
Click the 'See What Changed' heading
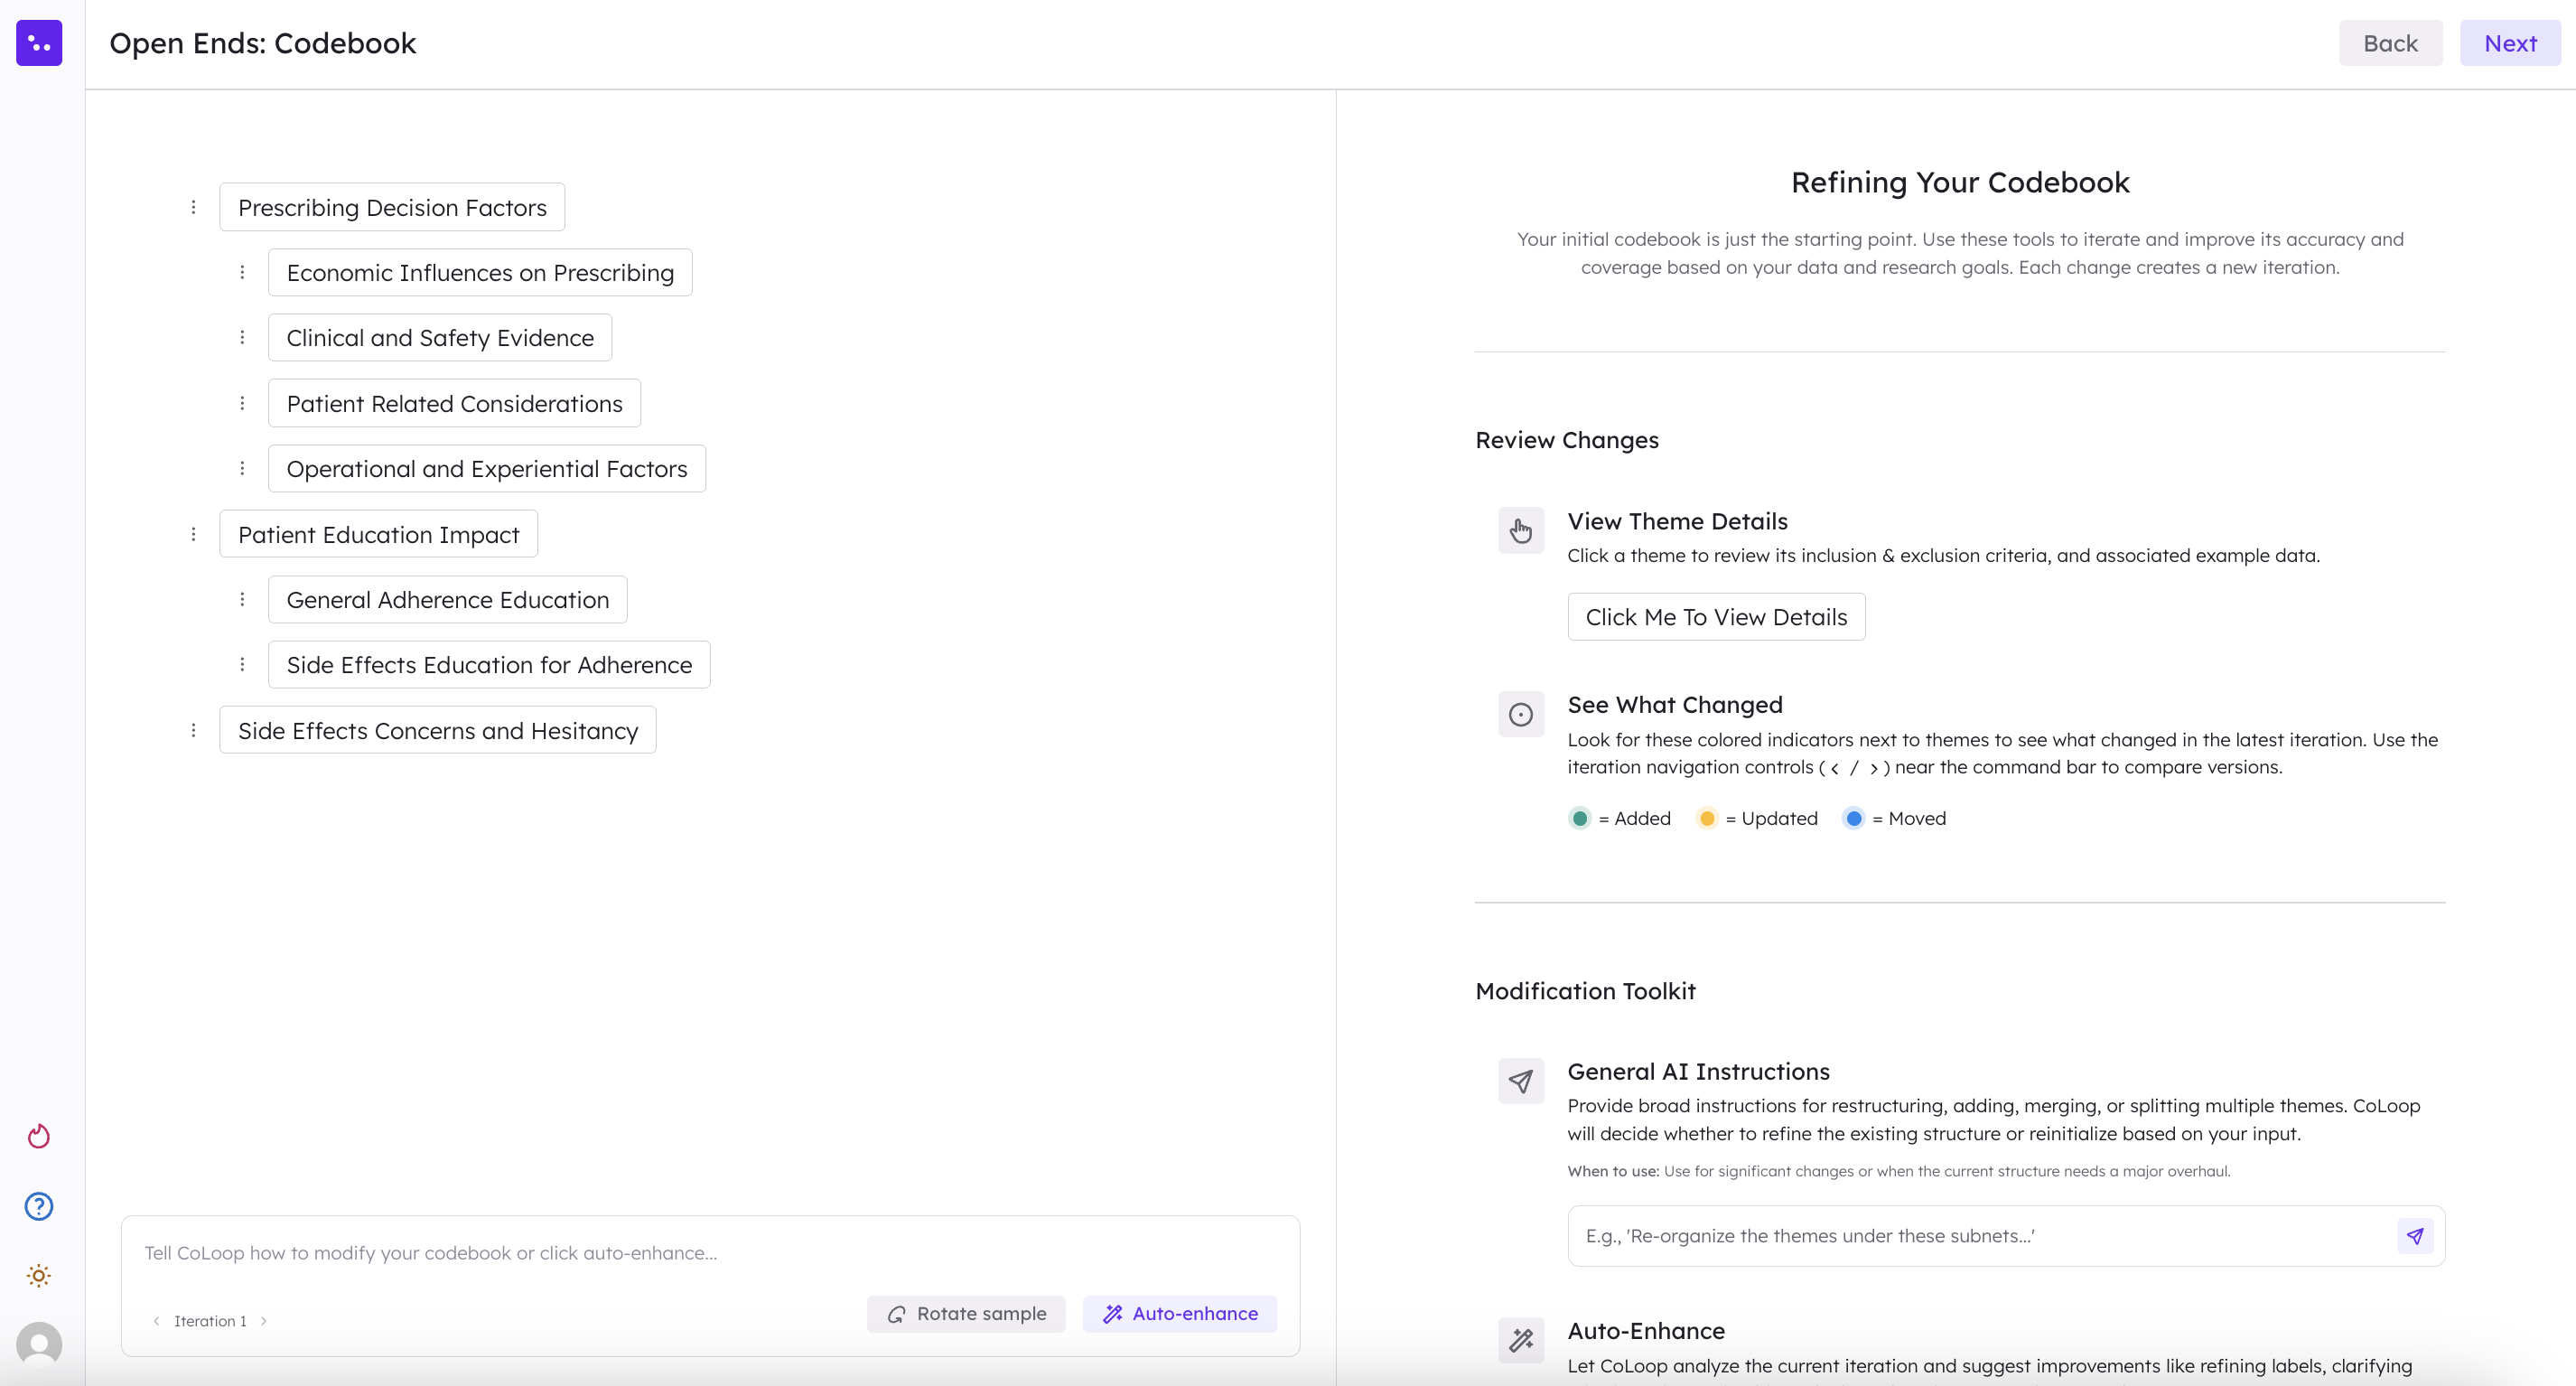coord(1675,705)
